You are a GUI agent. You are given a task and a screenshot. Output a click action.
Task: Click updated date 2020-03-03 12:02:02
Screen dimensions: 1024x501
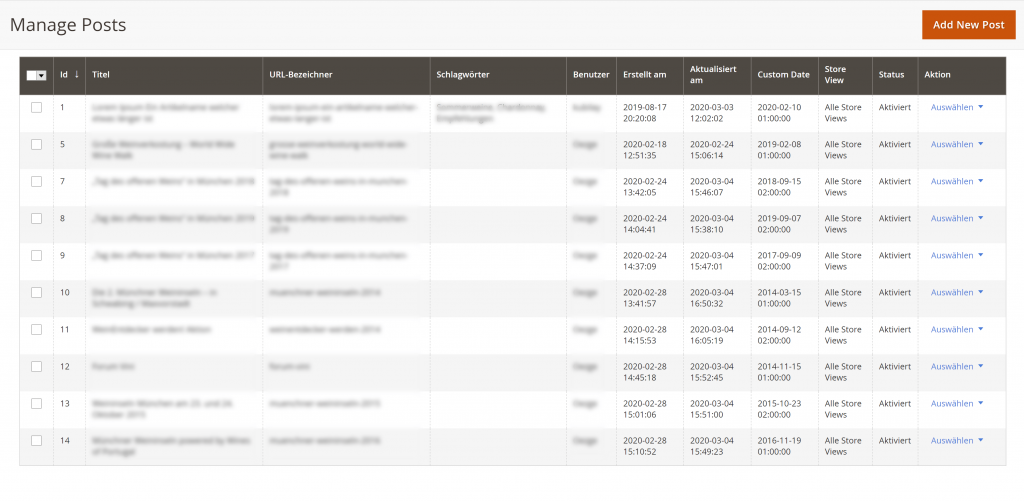click(712, 113)
